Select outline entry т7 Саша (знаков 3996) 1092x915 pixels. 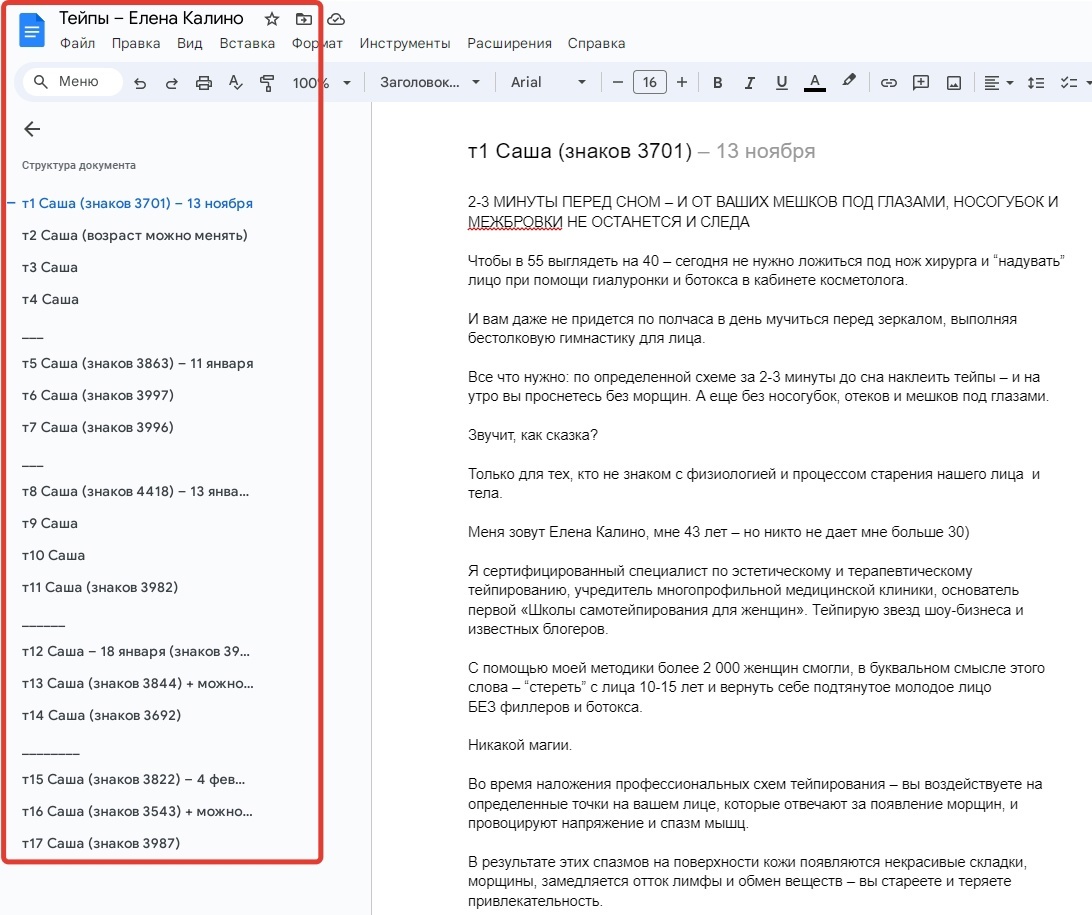pyautogui.click(x=98, y=428)
